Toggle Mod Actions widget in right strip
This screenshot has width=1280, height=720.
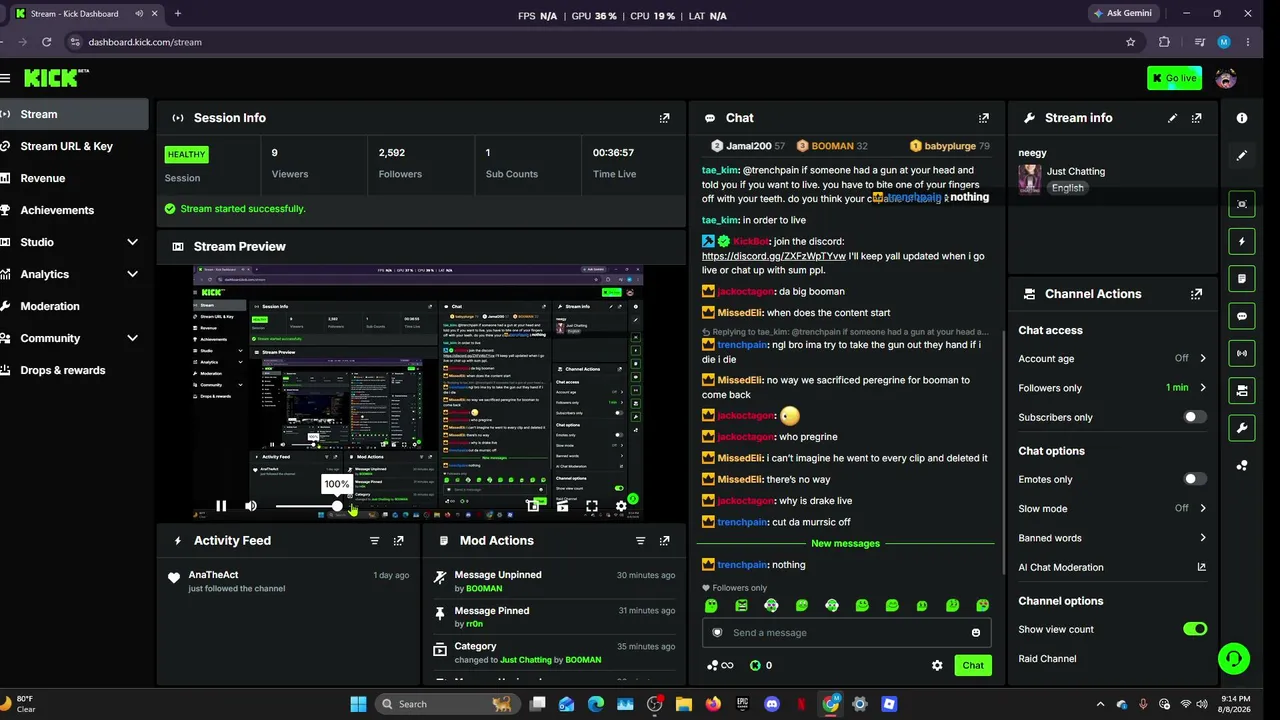coord(1242,279)
